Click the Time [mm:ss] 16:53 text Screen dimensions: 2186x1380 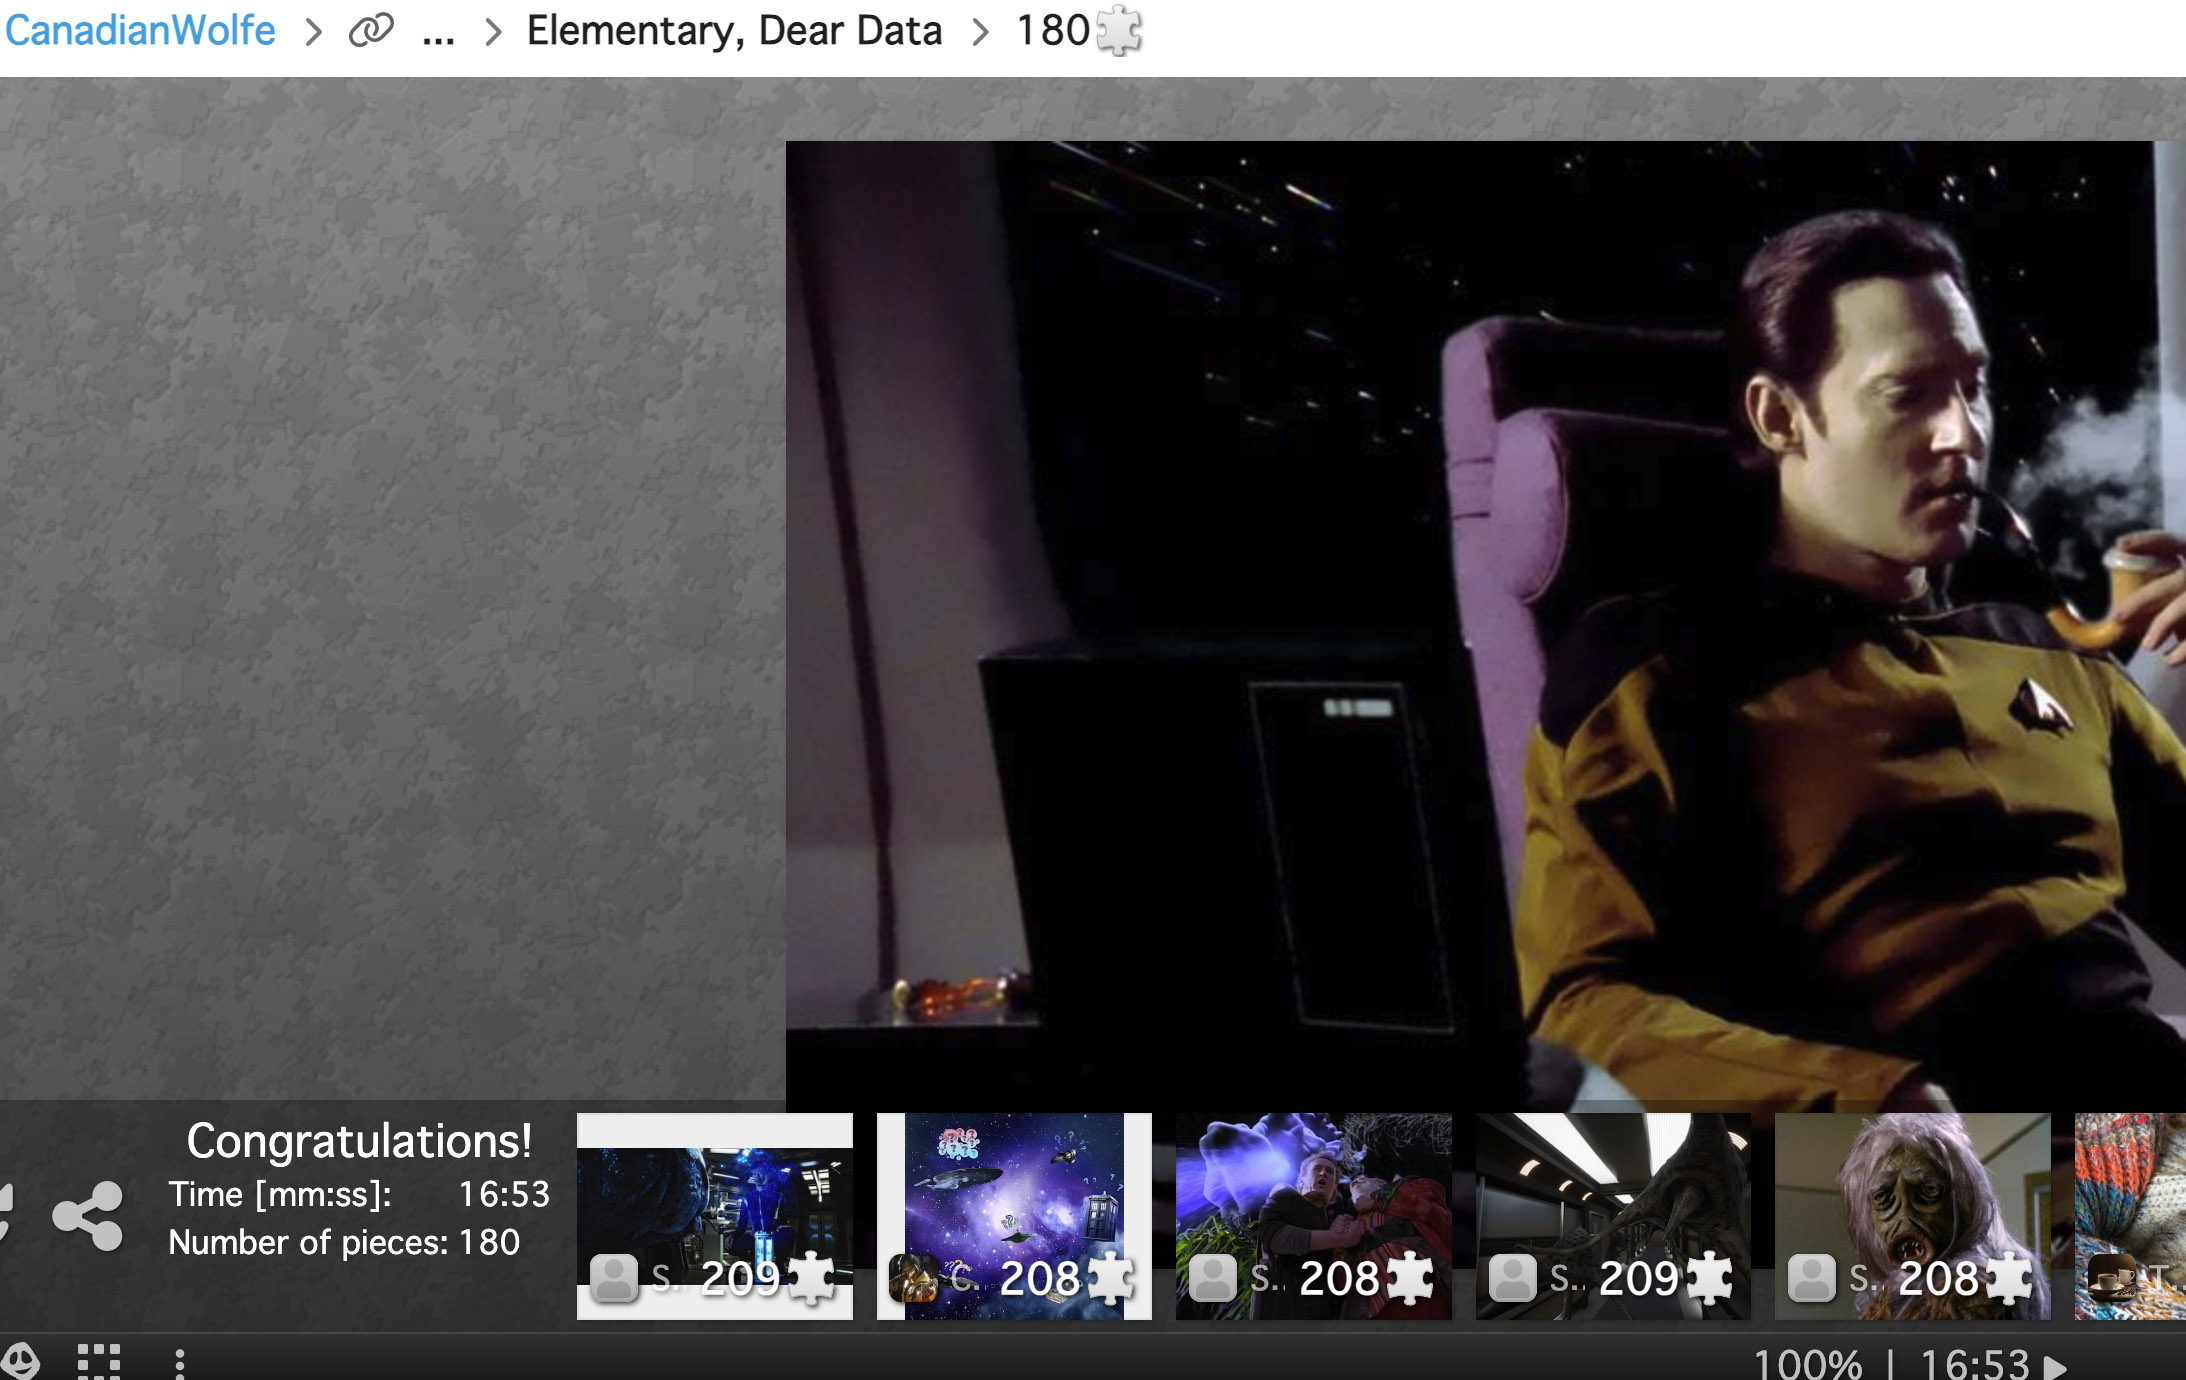pos(359,1194)
